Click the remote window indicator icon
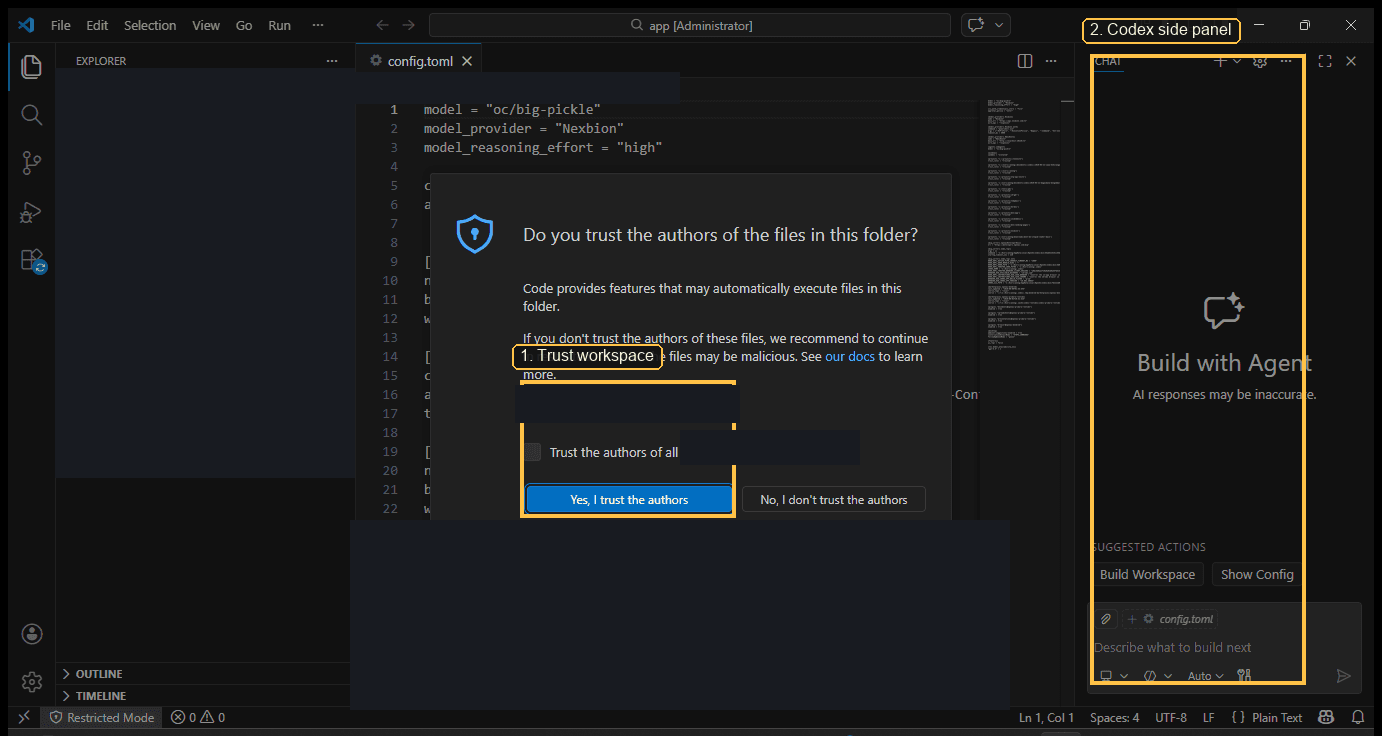 [x=24, y=717]
